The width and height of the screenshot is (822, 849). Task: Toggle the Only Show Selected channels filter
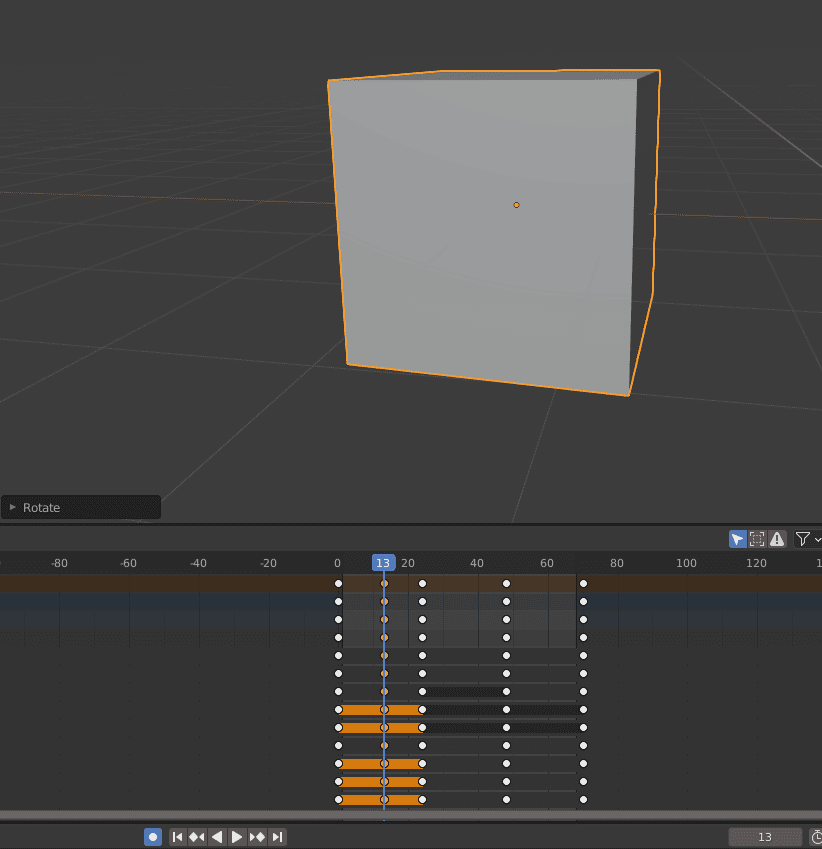(738, 539)
